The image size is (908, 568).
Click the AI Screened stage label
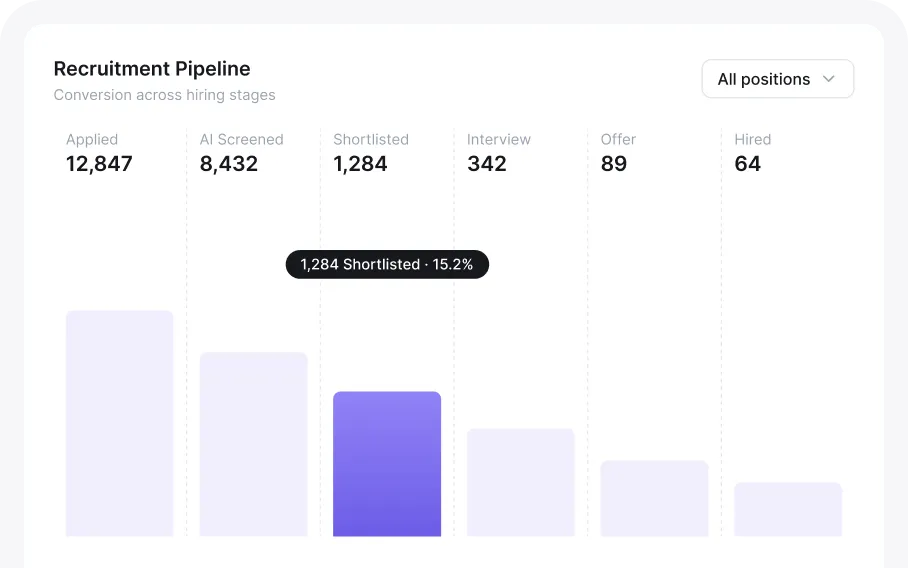(x=241, y=140)
